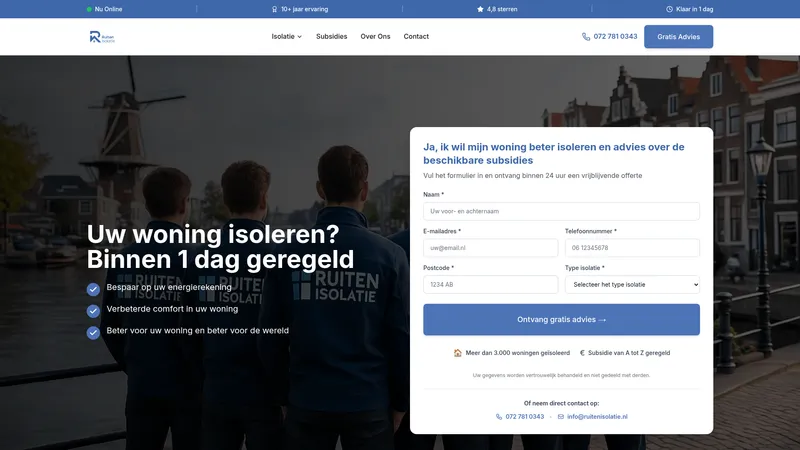
Task: Click checkmark beside Beter voor uw woning
Action: [x=93, y=333]
